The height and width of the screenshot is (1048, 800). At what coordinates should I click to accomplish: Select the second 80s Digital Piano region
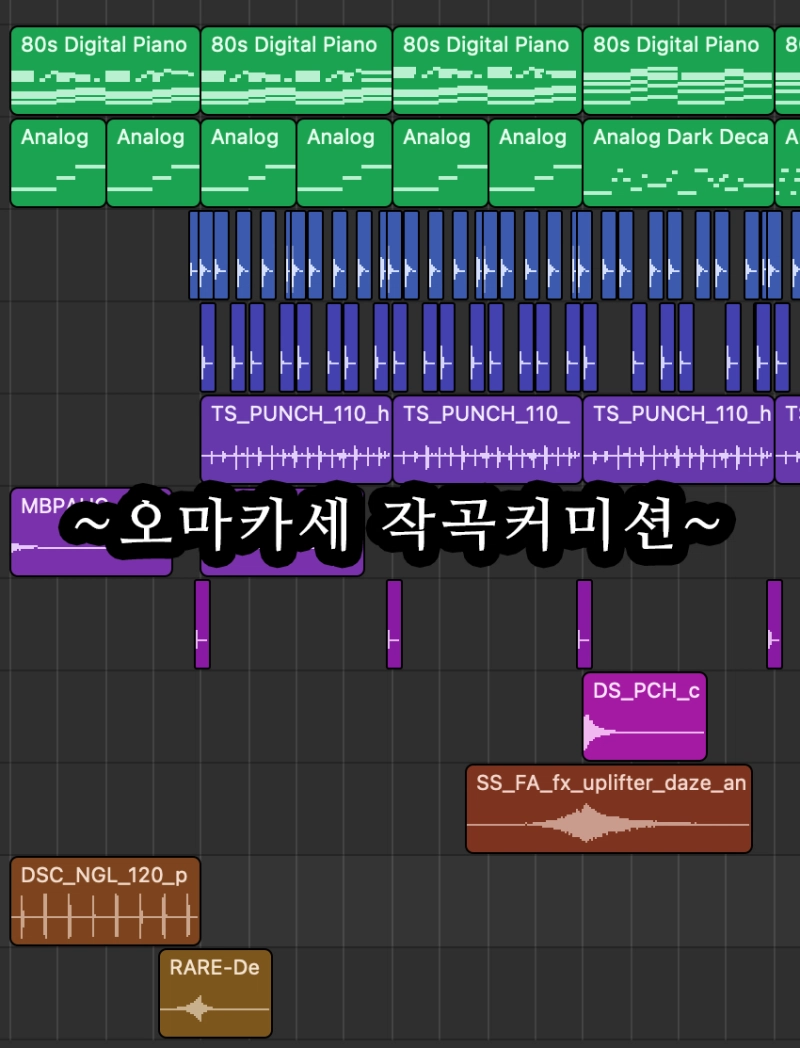tap(296, 70)
